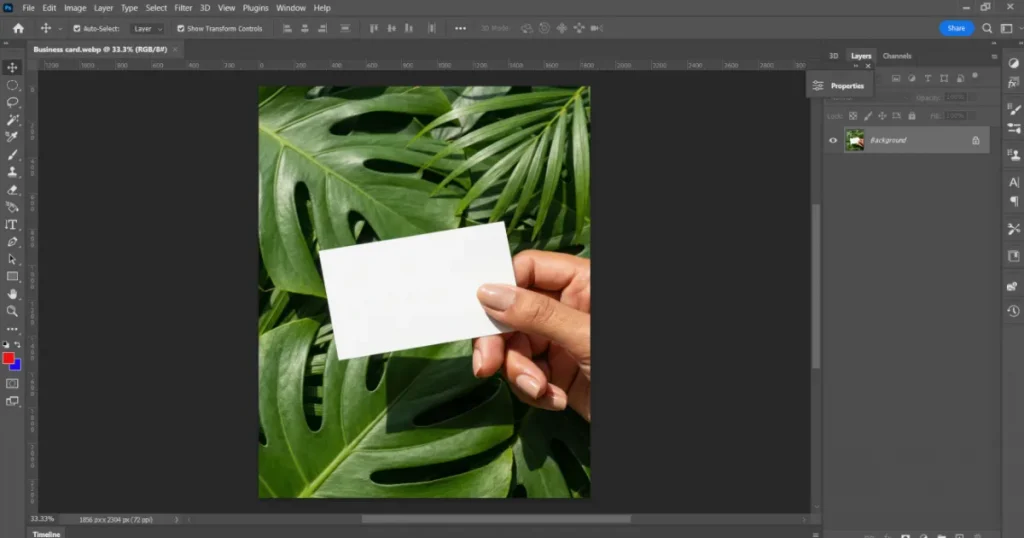
Task: Open the Adjustments panel icon
Action: [x=1014, y=63]
